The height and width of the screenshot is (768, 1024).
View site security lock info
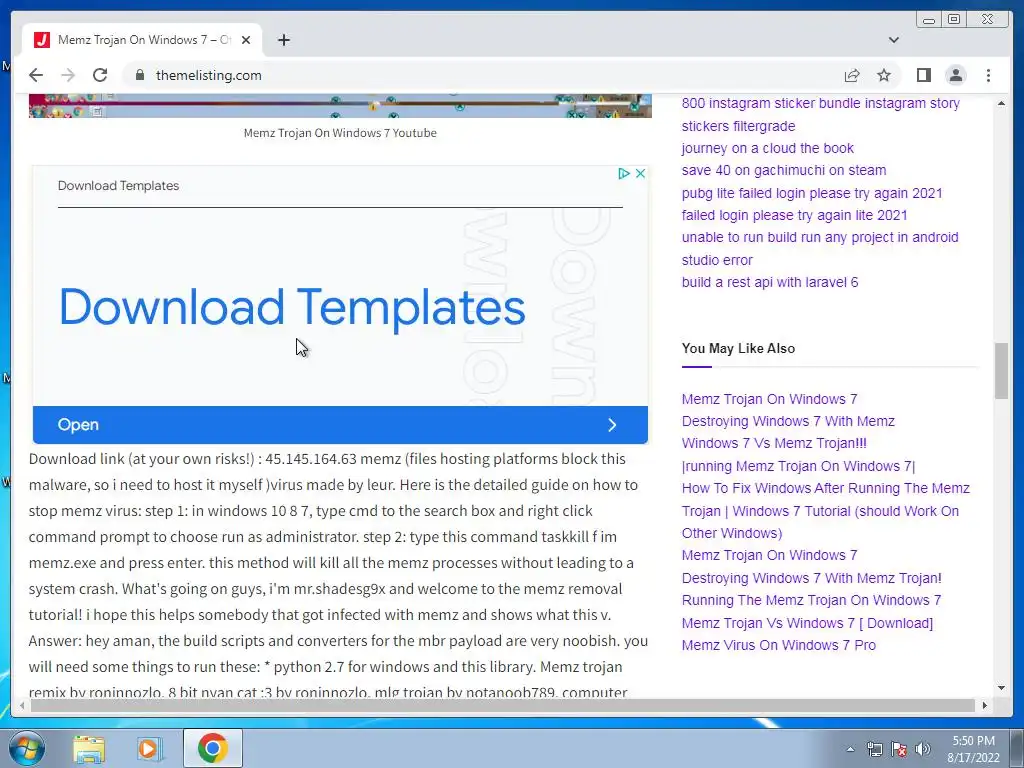pos(139,75)
